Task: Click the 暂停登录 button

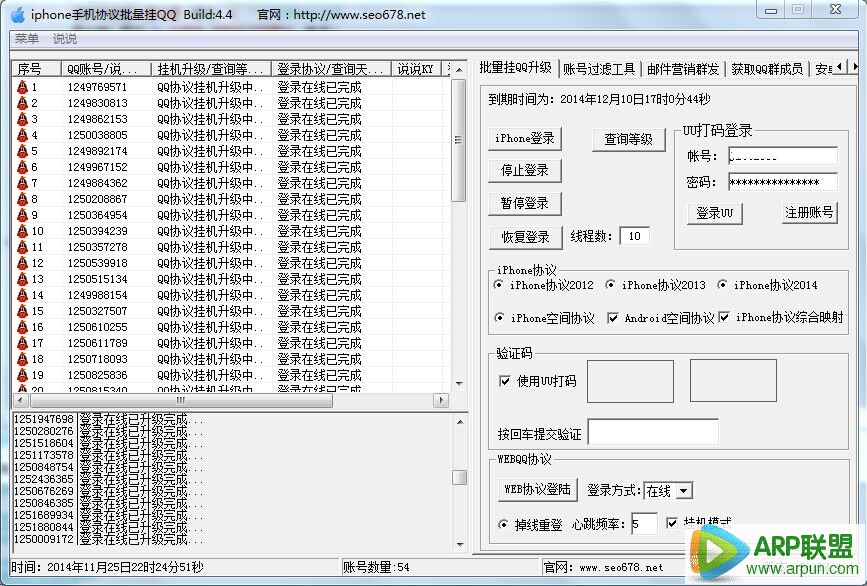Action: point(525,203)
